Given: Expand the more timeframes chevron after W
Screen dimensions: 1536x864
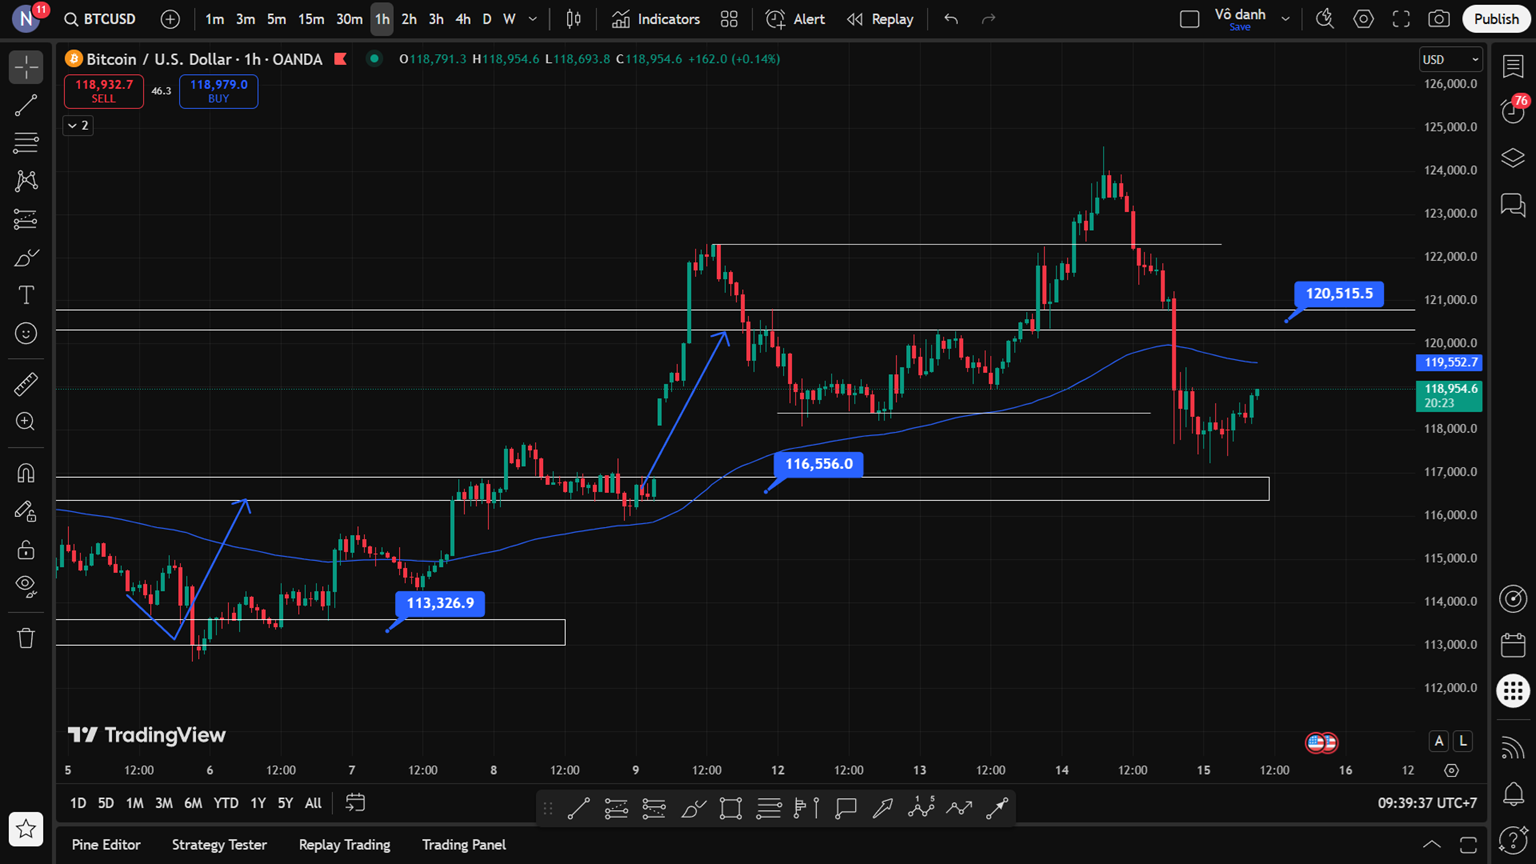Looking at the screenshot, I should (x=533, y=19).
